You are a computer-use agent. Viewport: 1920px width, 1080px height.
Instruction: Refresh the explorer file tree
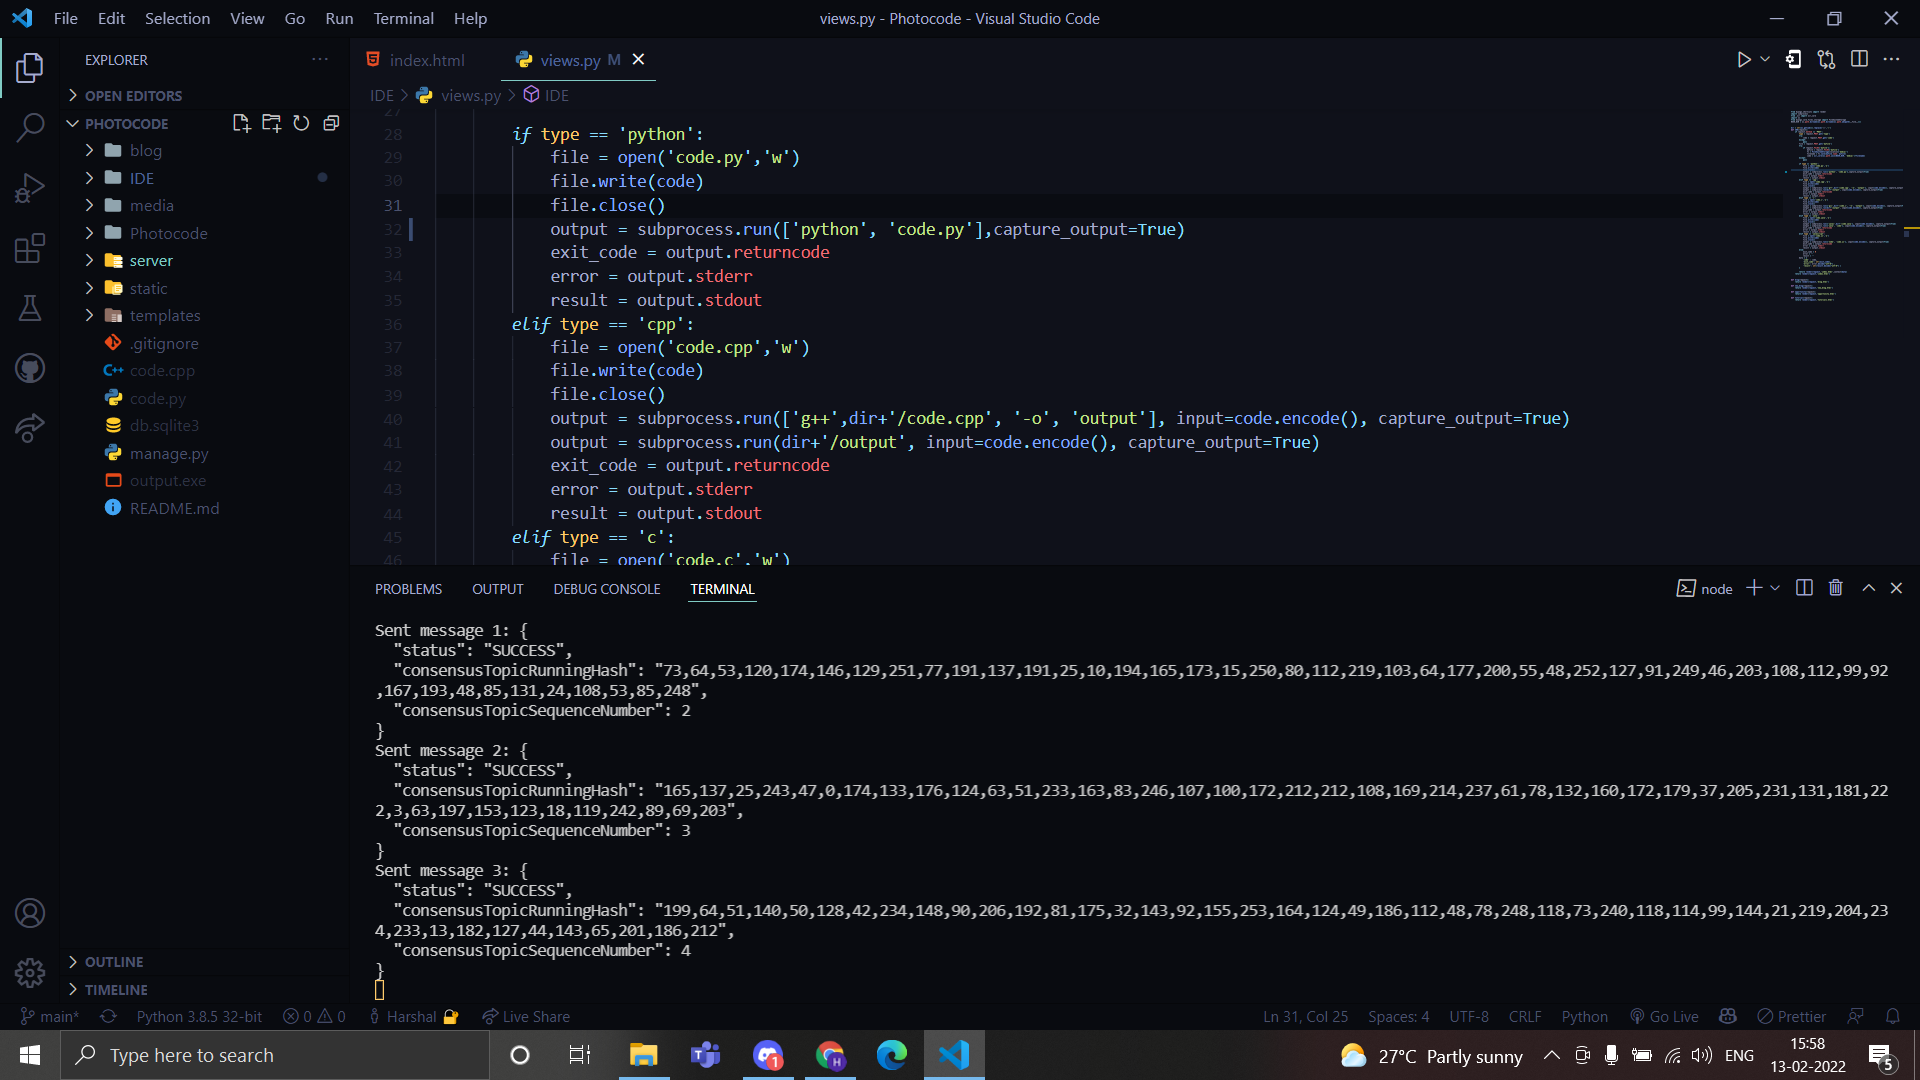pyautogui.click(x=301, y=123)
